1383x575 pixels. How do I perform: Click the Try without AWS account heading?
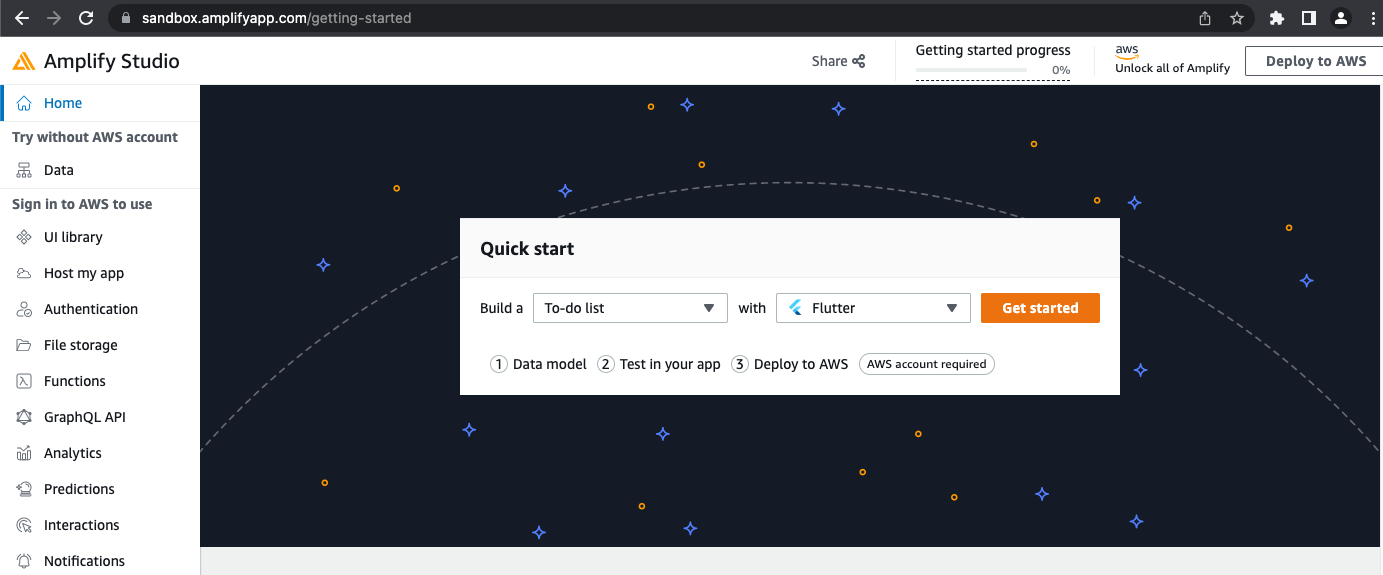click(x=95, y=137)
